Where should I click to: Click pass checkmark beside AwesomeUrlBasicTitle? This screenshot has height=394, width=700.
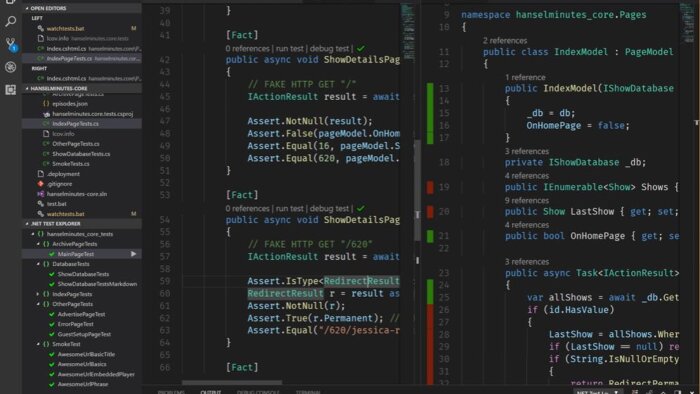point(52,355)
